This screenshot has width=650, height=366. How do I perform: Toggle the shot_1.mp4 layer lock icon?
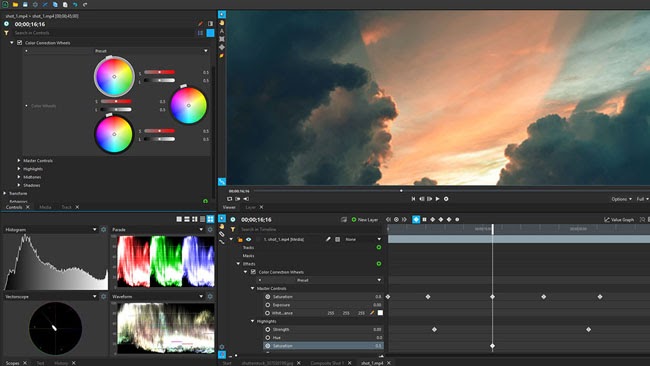pyautogui.click(x=240, y=239)
